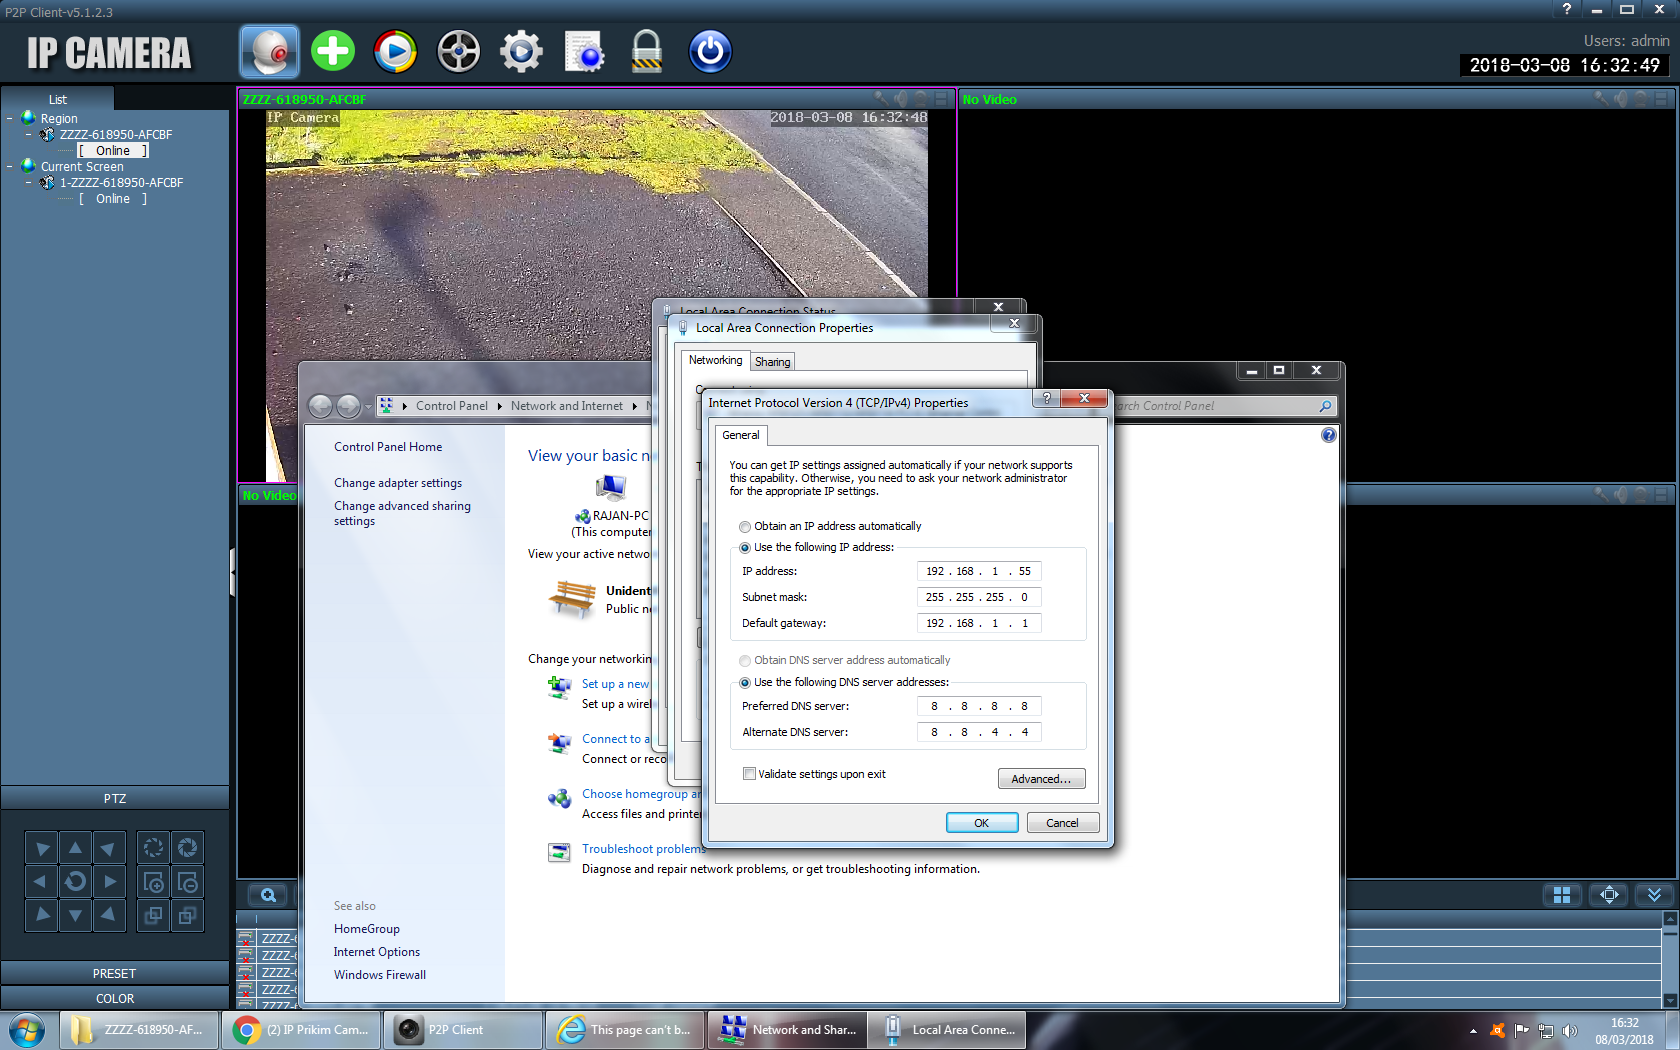Enable Validate settings upon exit checkbox
This screenshot has width=1680, height=1050.
749,774
